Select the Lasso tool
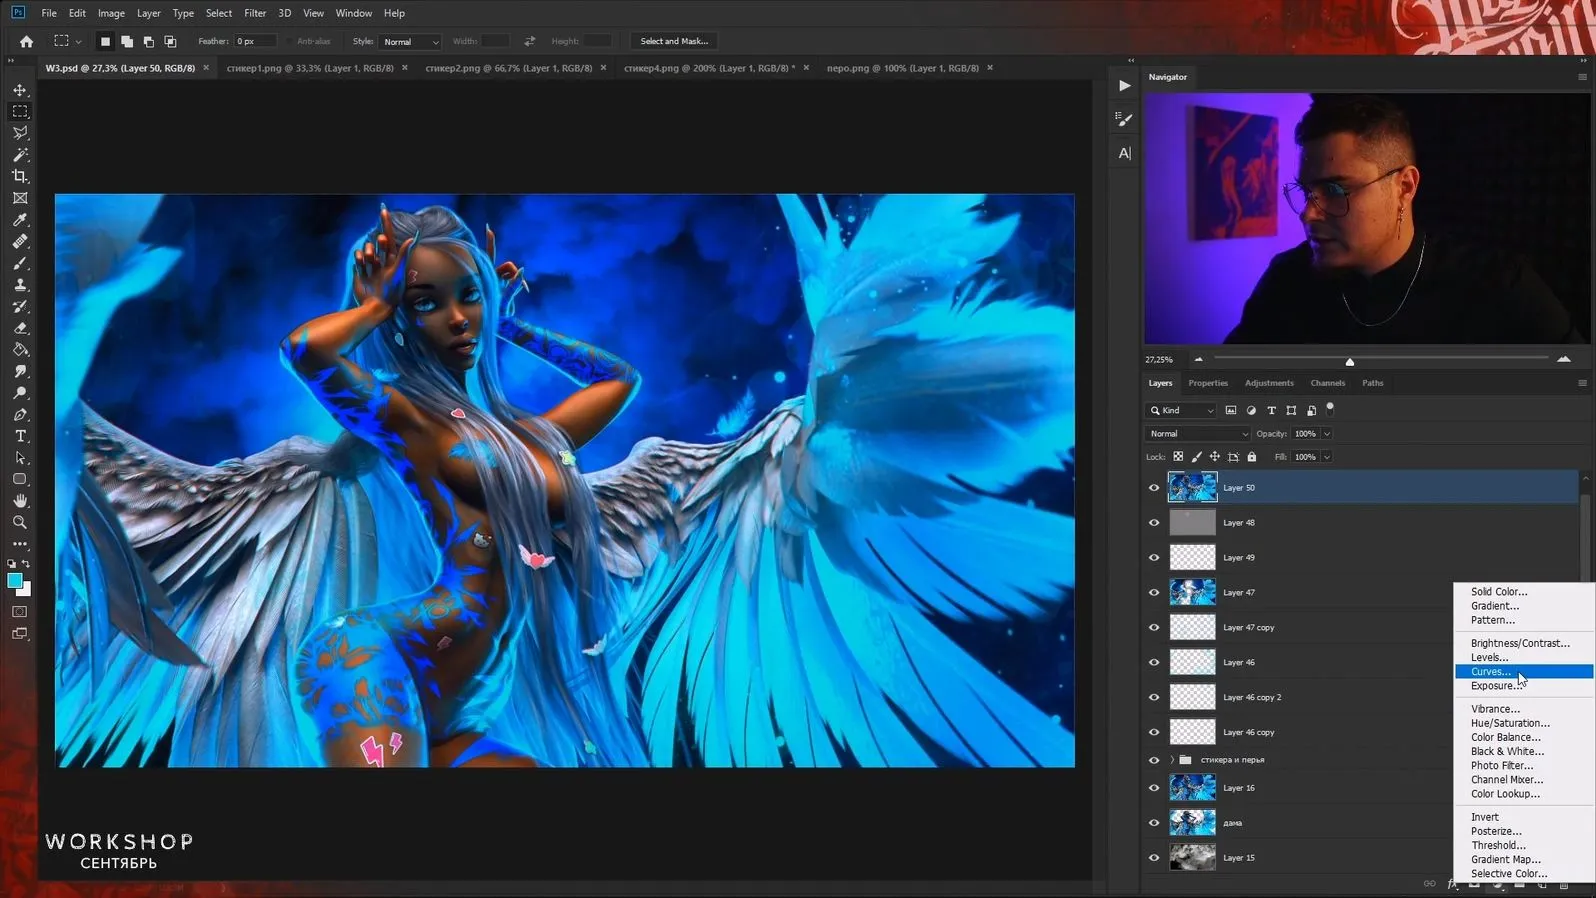 point(20,133)
